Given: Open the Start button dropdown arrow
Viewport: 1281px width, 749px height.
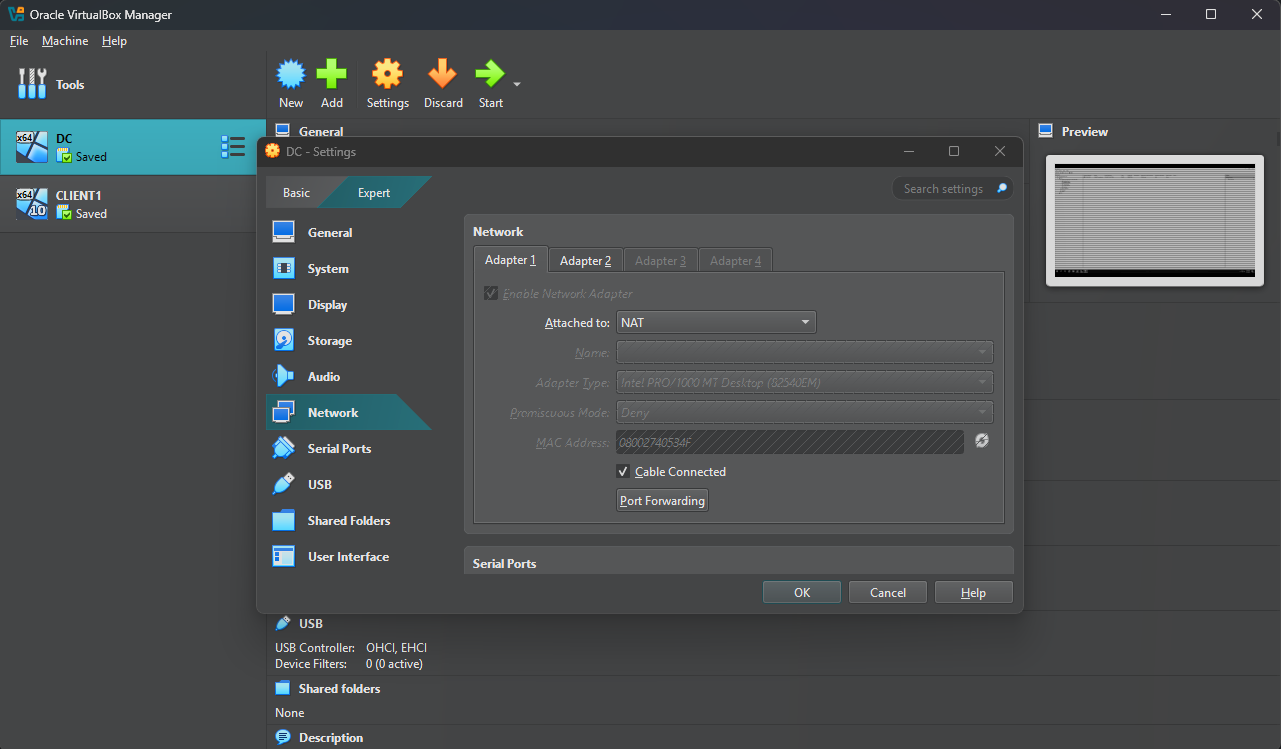Looking at the screenshot, I should click(517, 84).
